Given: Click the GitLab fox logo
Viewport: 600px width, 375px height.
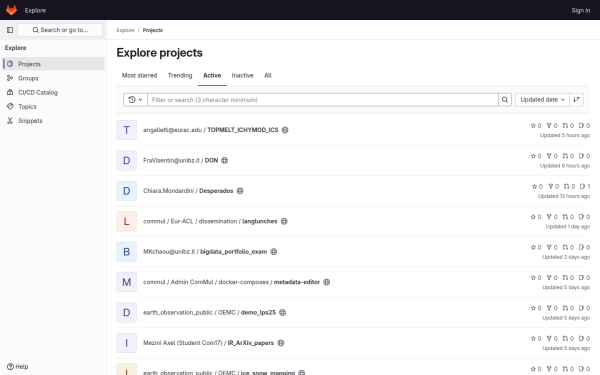Looking at the screenshot, I should (x=11, y=10).
